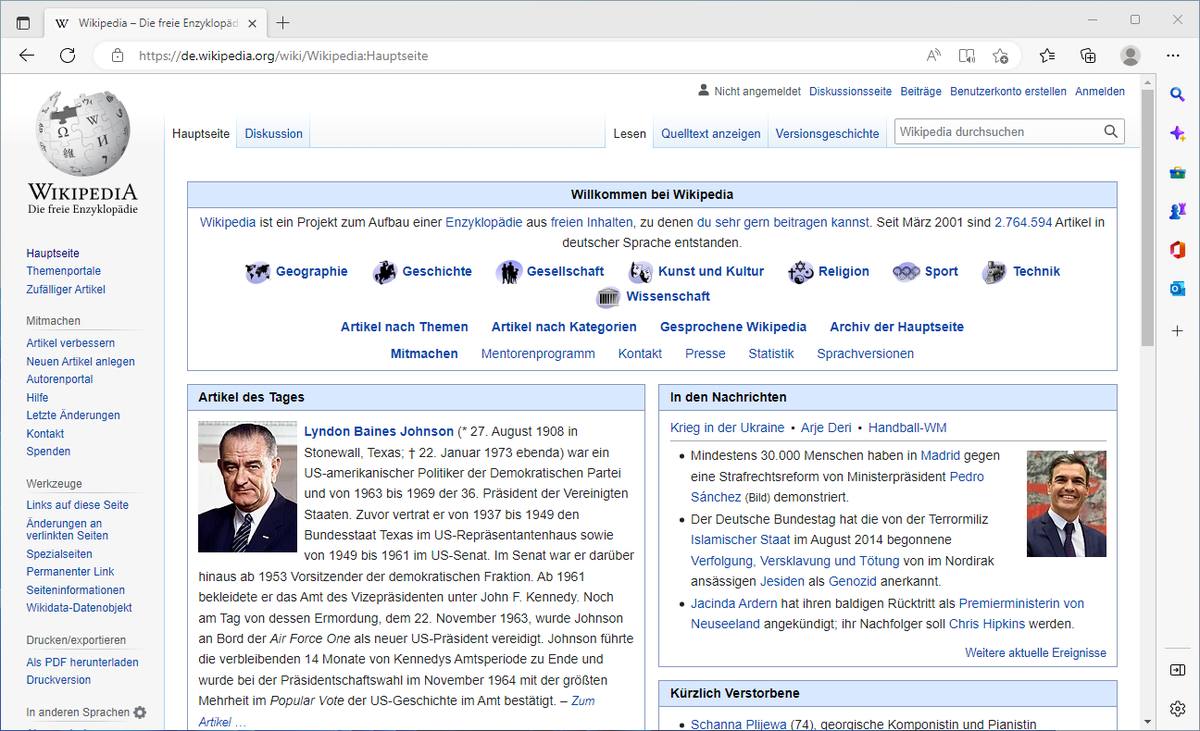
Task: Click the browser Back arrow
Action: tap(27, 56)
